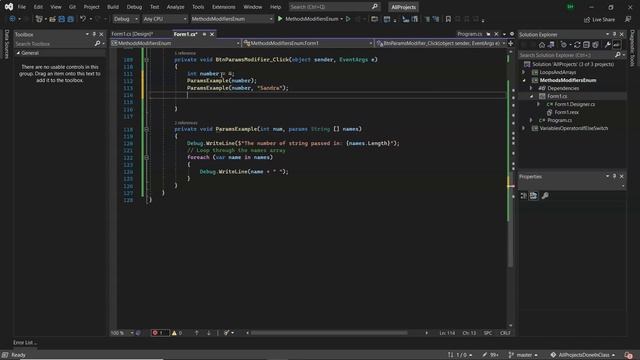Click Toolbox search magnifier icon
The width and height of the screenshot is (640, 360).
(97, 44)
